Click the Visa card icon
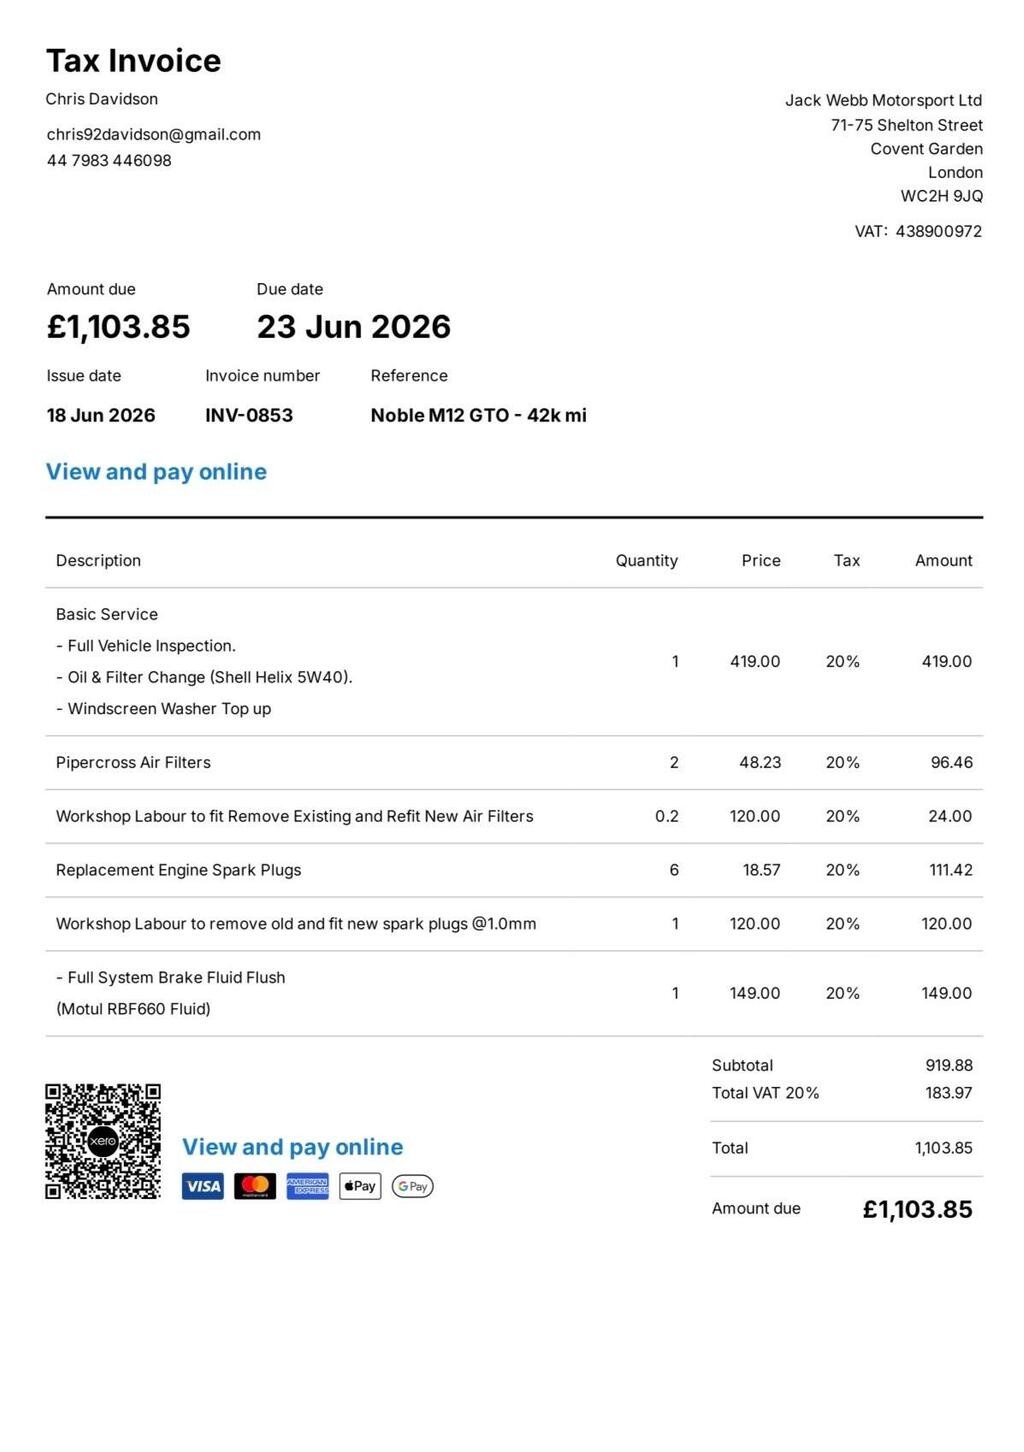The width and height of the screenshot is (1024, 1452). click(203, 1186)
